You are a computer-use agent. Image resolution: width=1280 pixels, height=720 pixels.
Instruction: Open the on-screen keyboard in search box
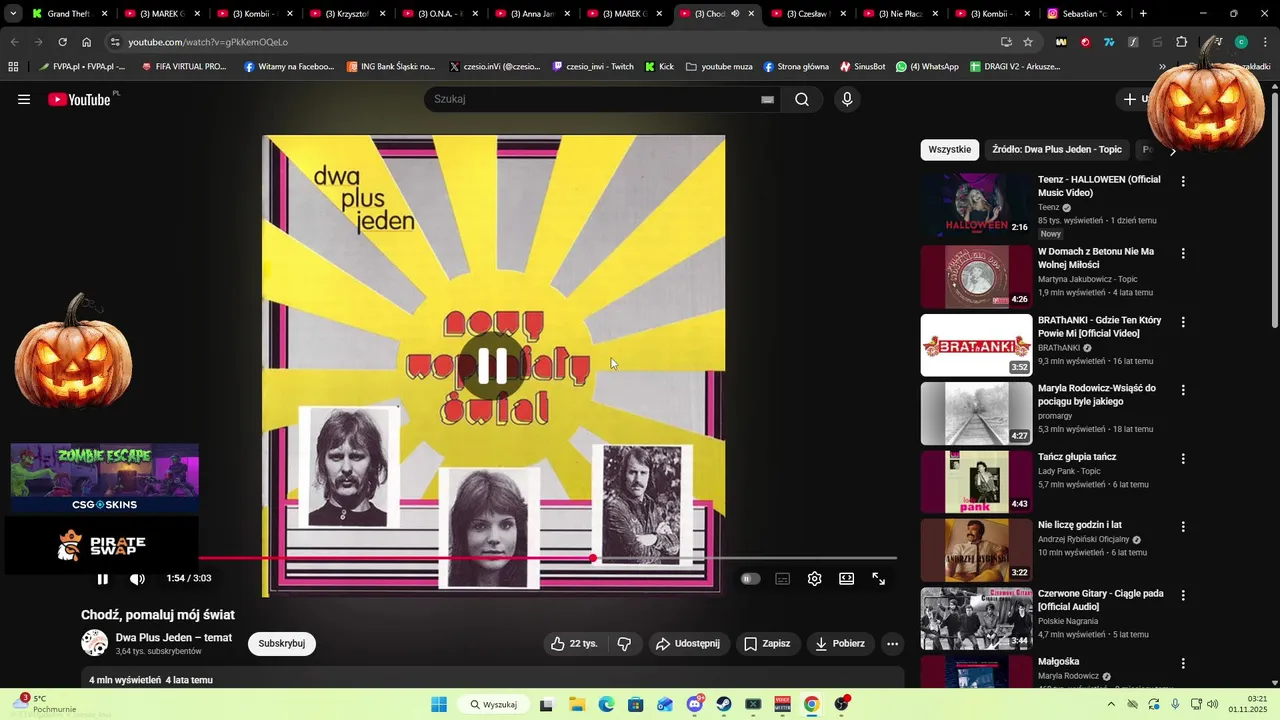[767, 100]
